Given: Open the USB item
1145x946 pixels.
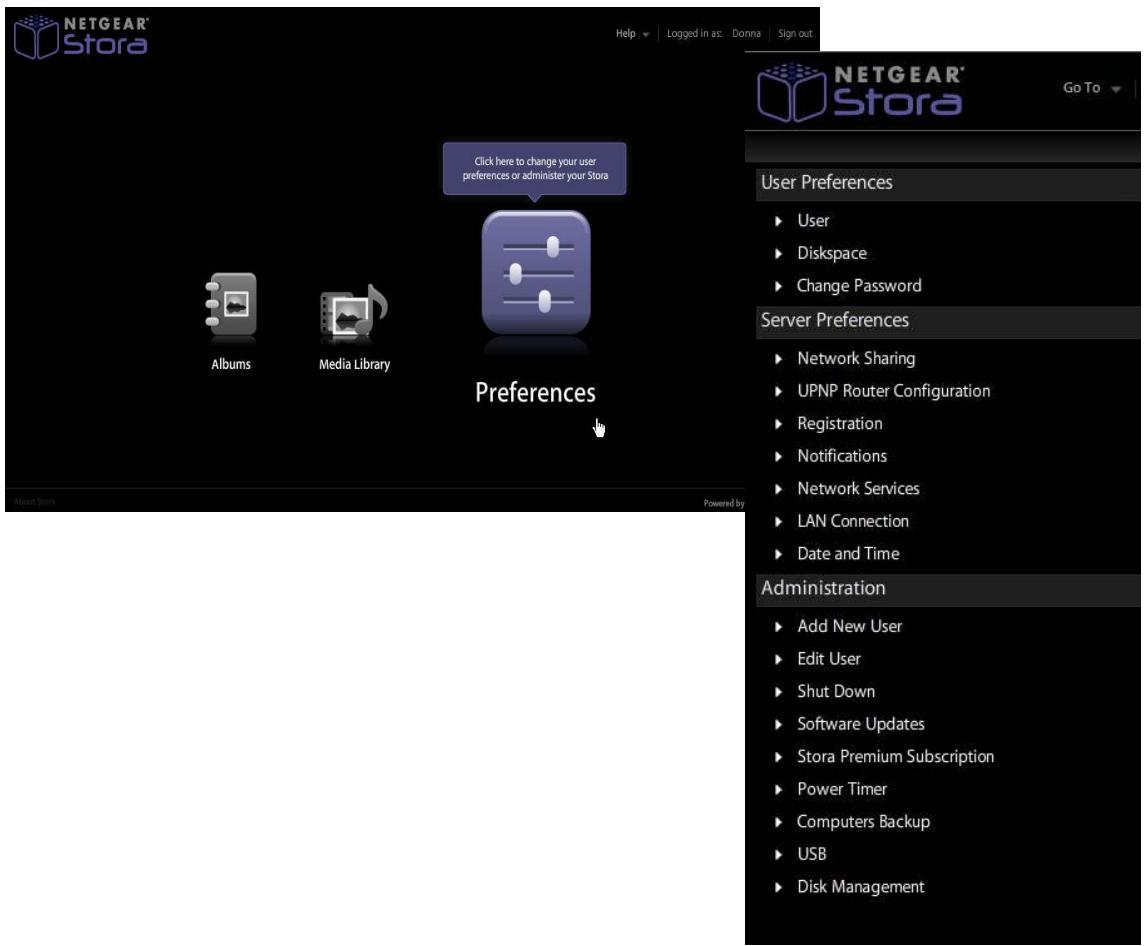Looking at the screenshot, I should 812,854.
